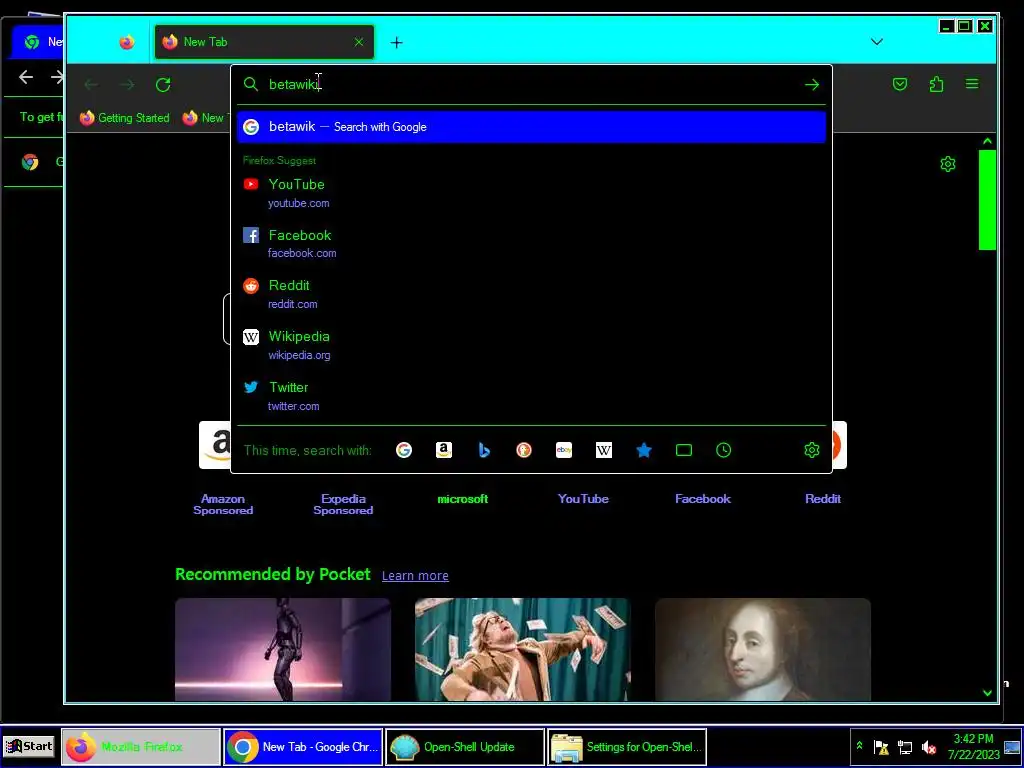Select Chrome window's New Tab tab

[x=37, y=42]
